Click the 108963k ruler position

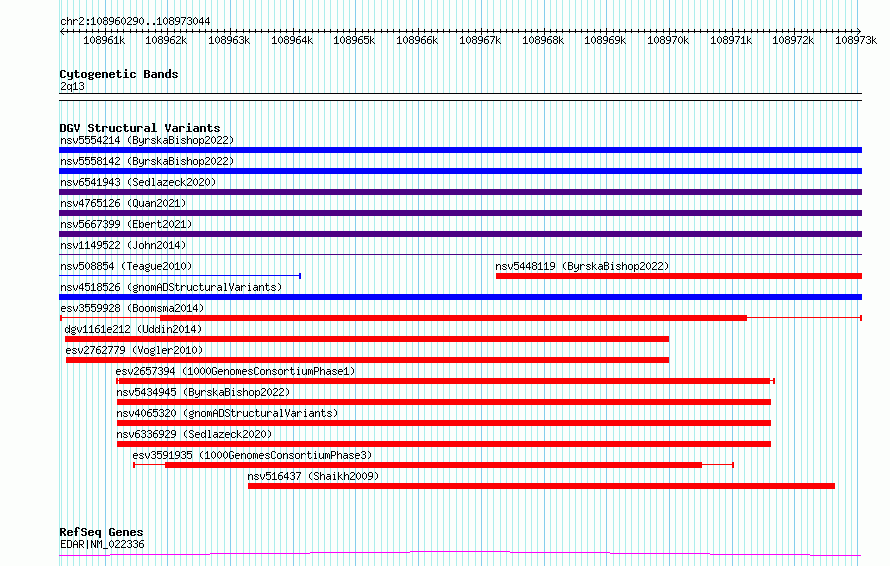point(229,40)
